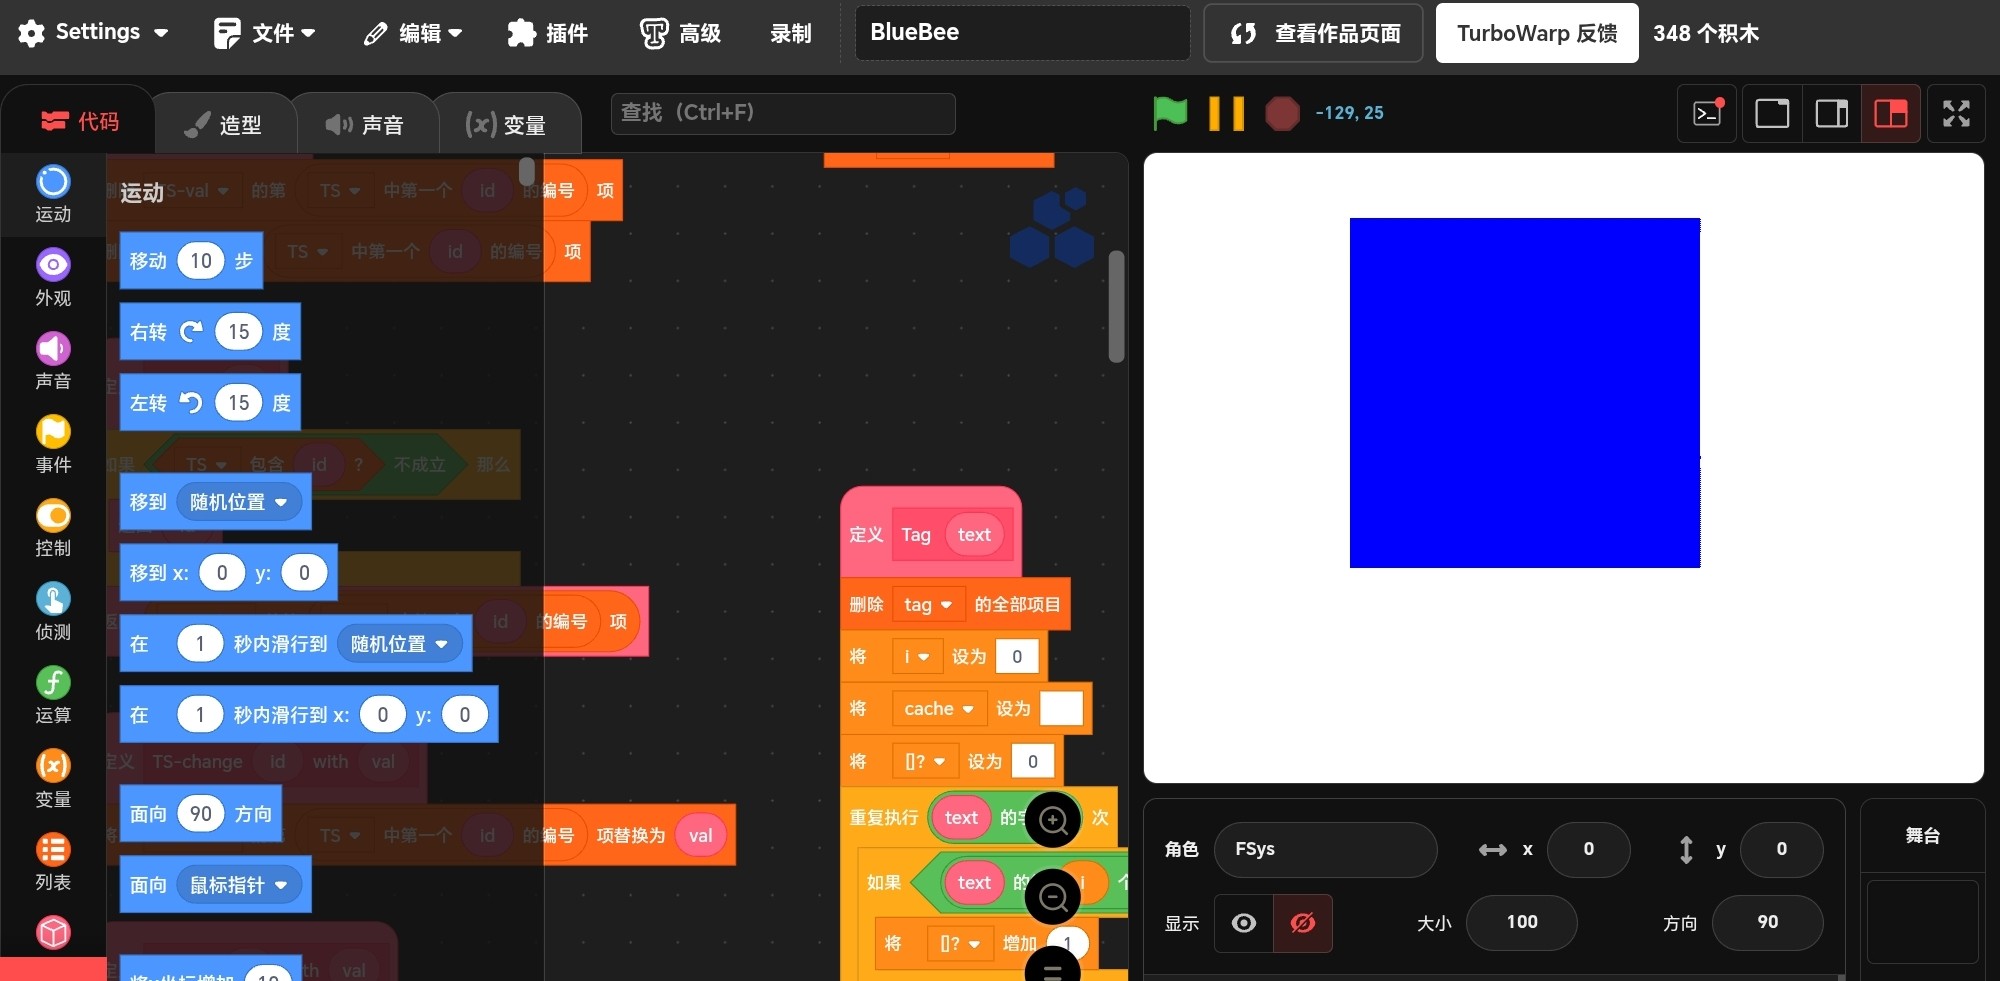Zoom out the workspace with magnifier minus
This screenshot has height=981, width=2000.
tap(1053, 896)
